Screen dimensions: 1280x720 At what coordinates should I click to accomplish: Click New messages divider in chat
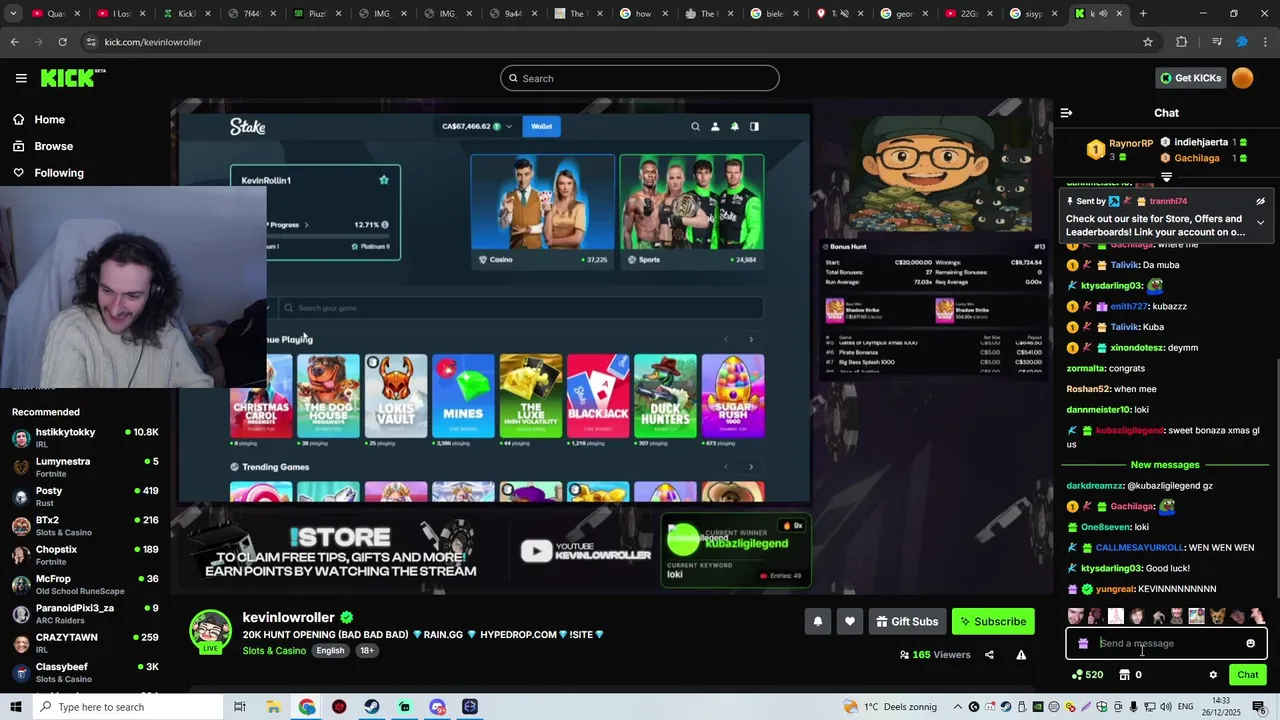coord(1165,465)
